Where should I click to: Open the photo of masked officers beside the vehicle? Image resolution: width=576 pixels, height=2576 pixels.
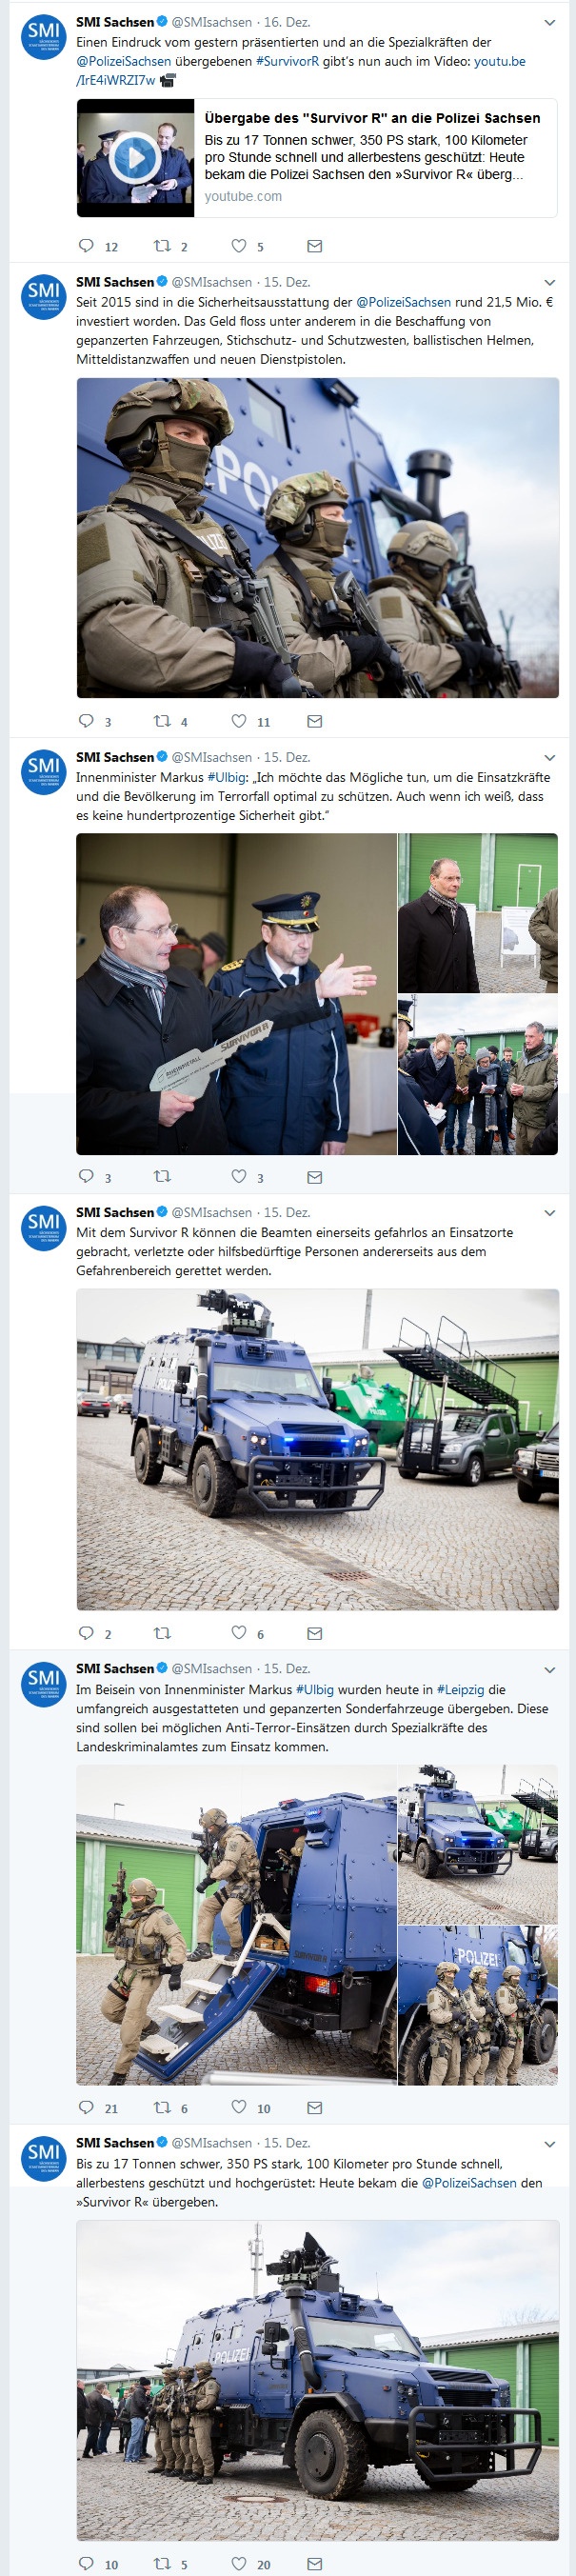click(317, 538)
